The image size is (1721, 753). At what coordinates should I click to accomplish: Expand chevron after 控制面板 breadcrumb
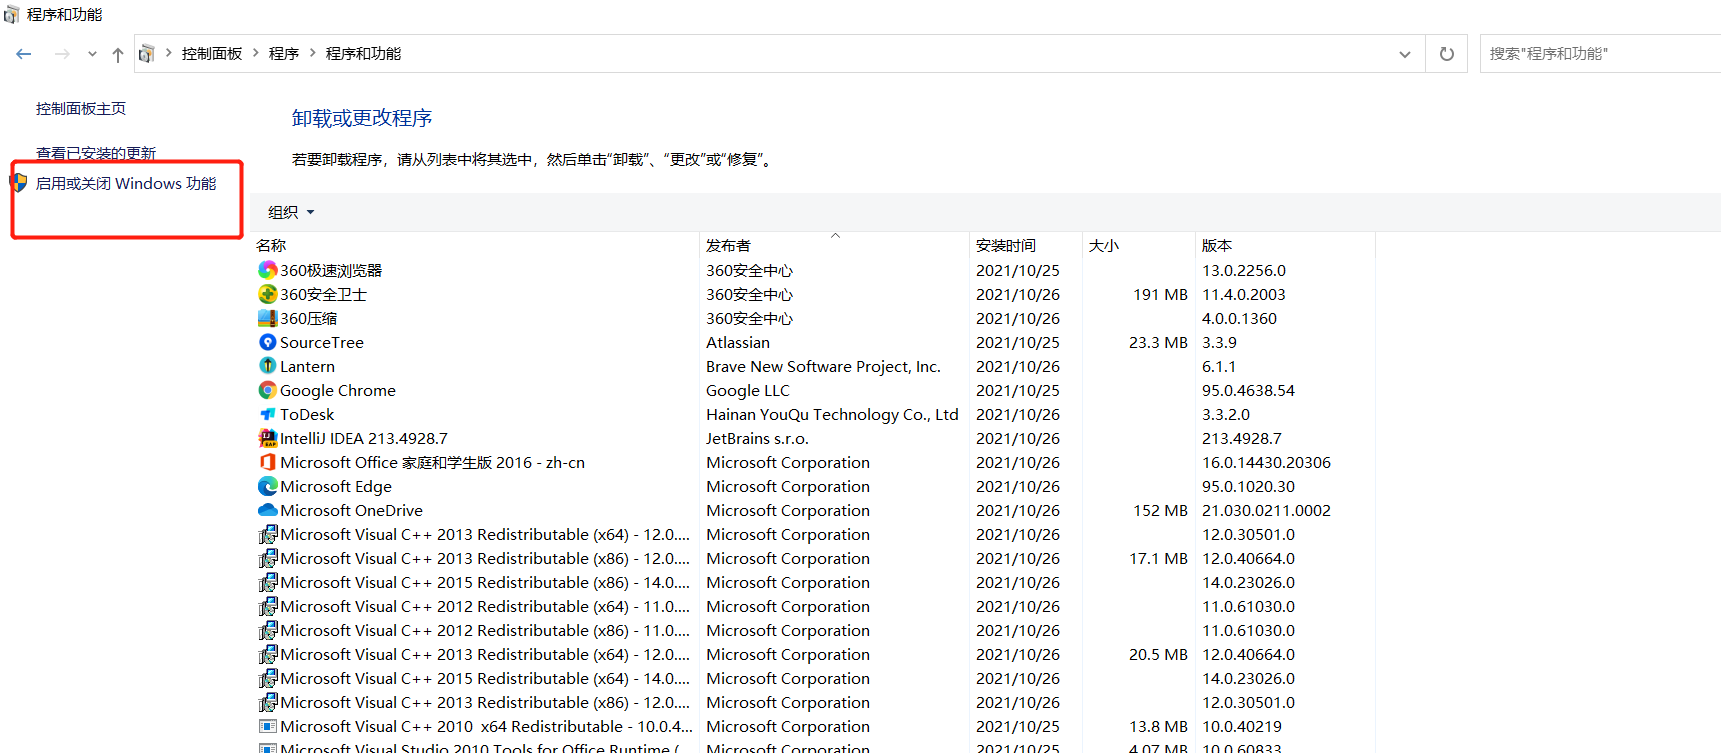click(x=256, y=53)
